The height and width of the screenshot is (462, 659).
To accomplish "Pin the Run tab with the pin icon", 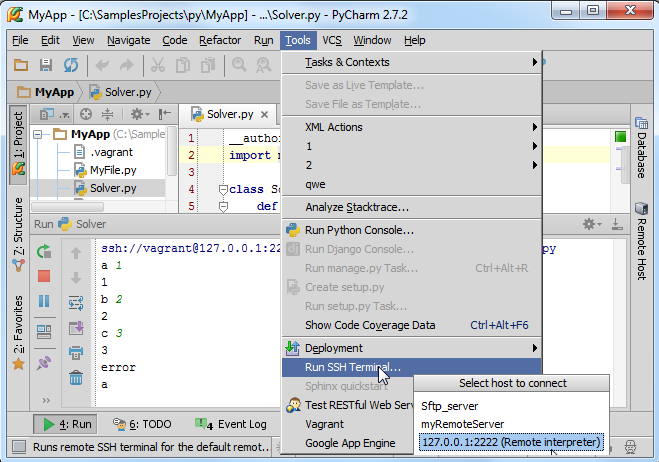I will (x=44, y=363).
